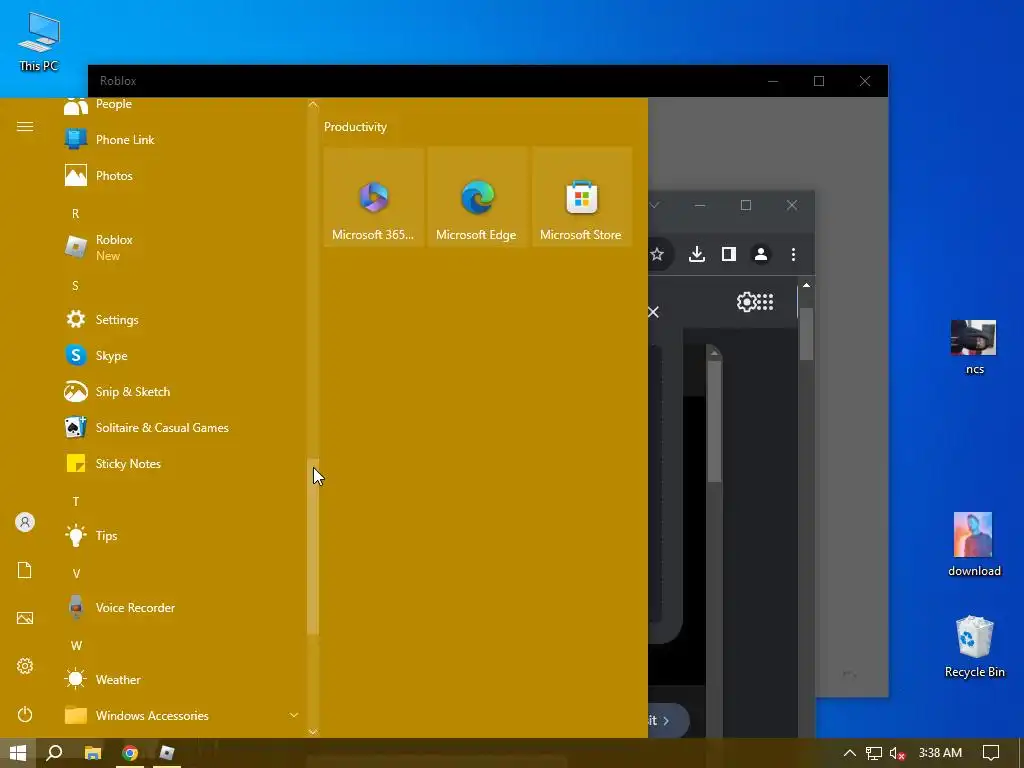Open Settings gear in Start sidebar
This screenshot has width=1024, height=768.
[x=25, y=666]
